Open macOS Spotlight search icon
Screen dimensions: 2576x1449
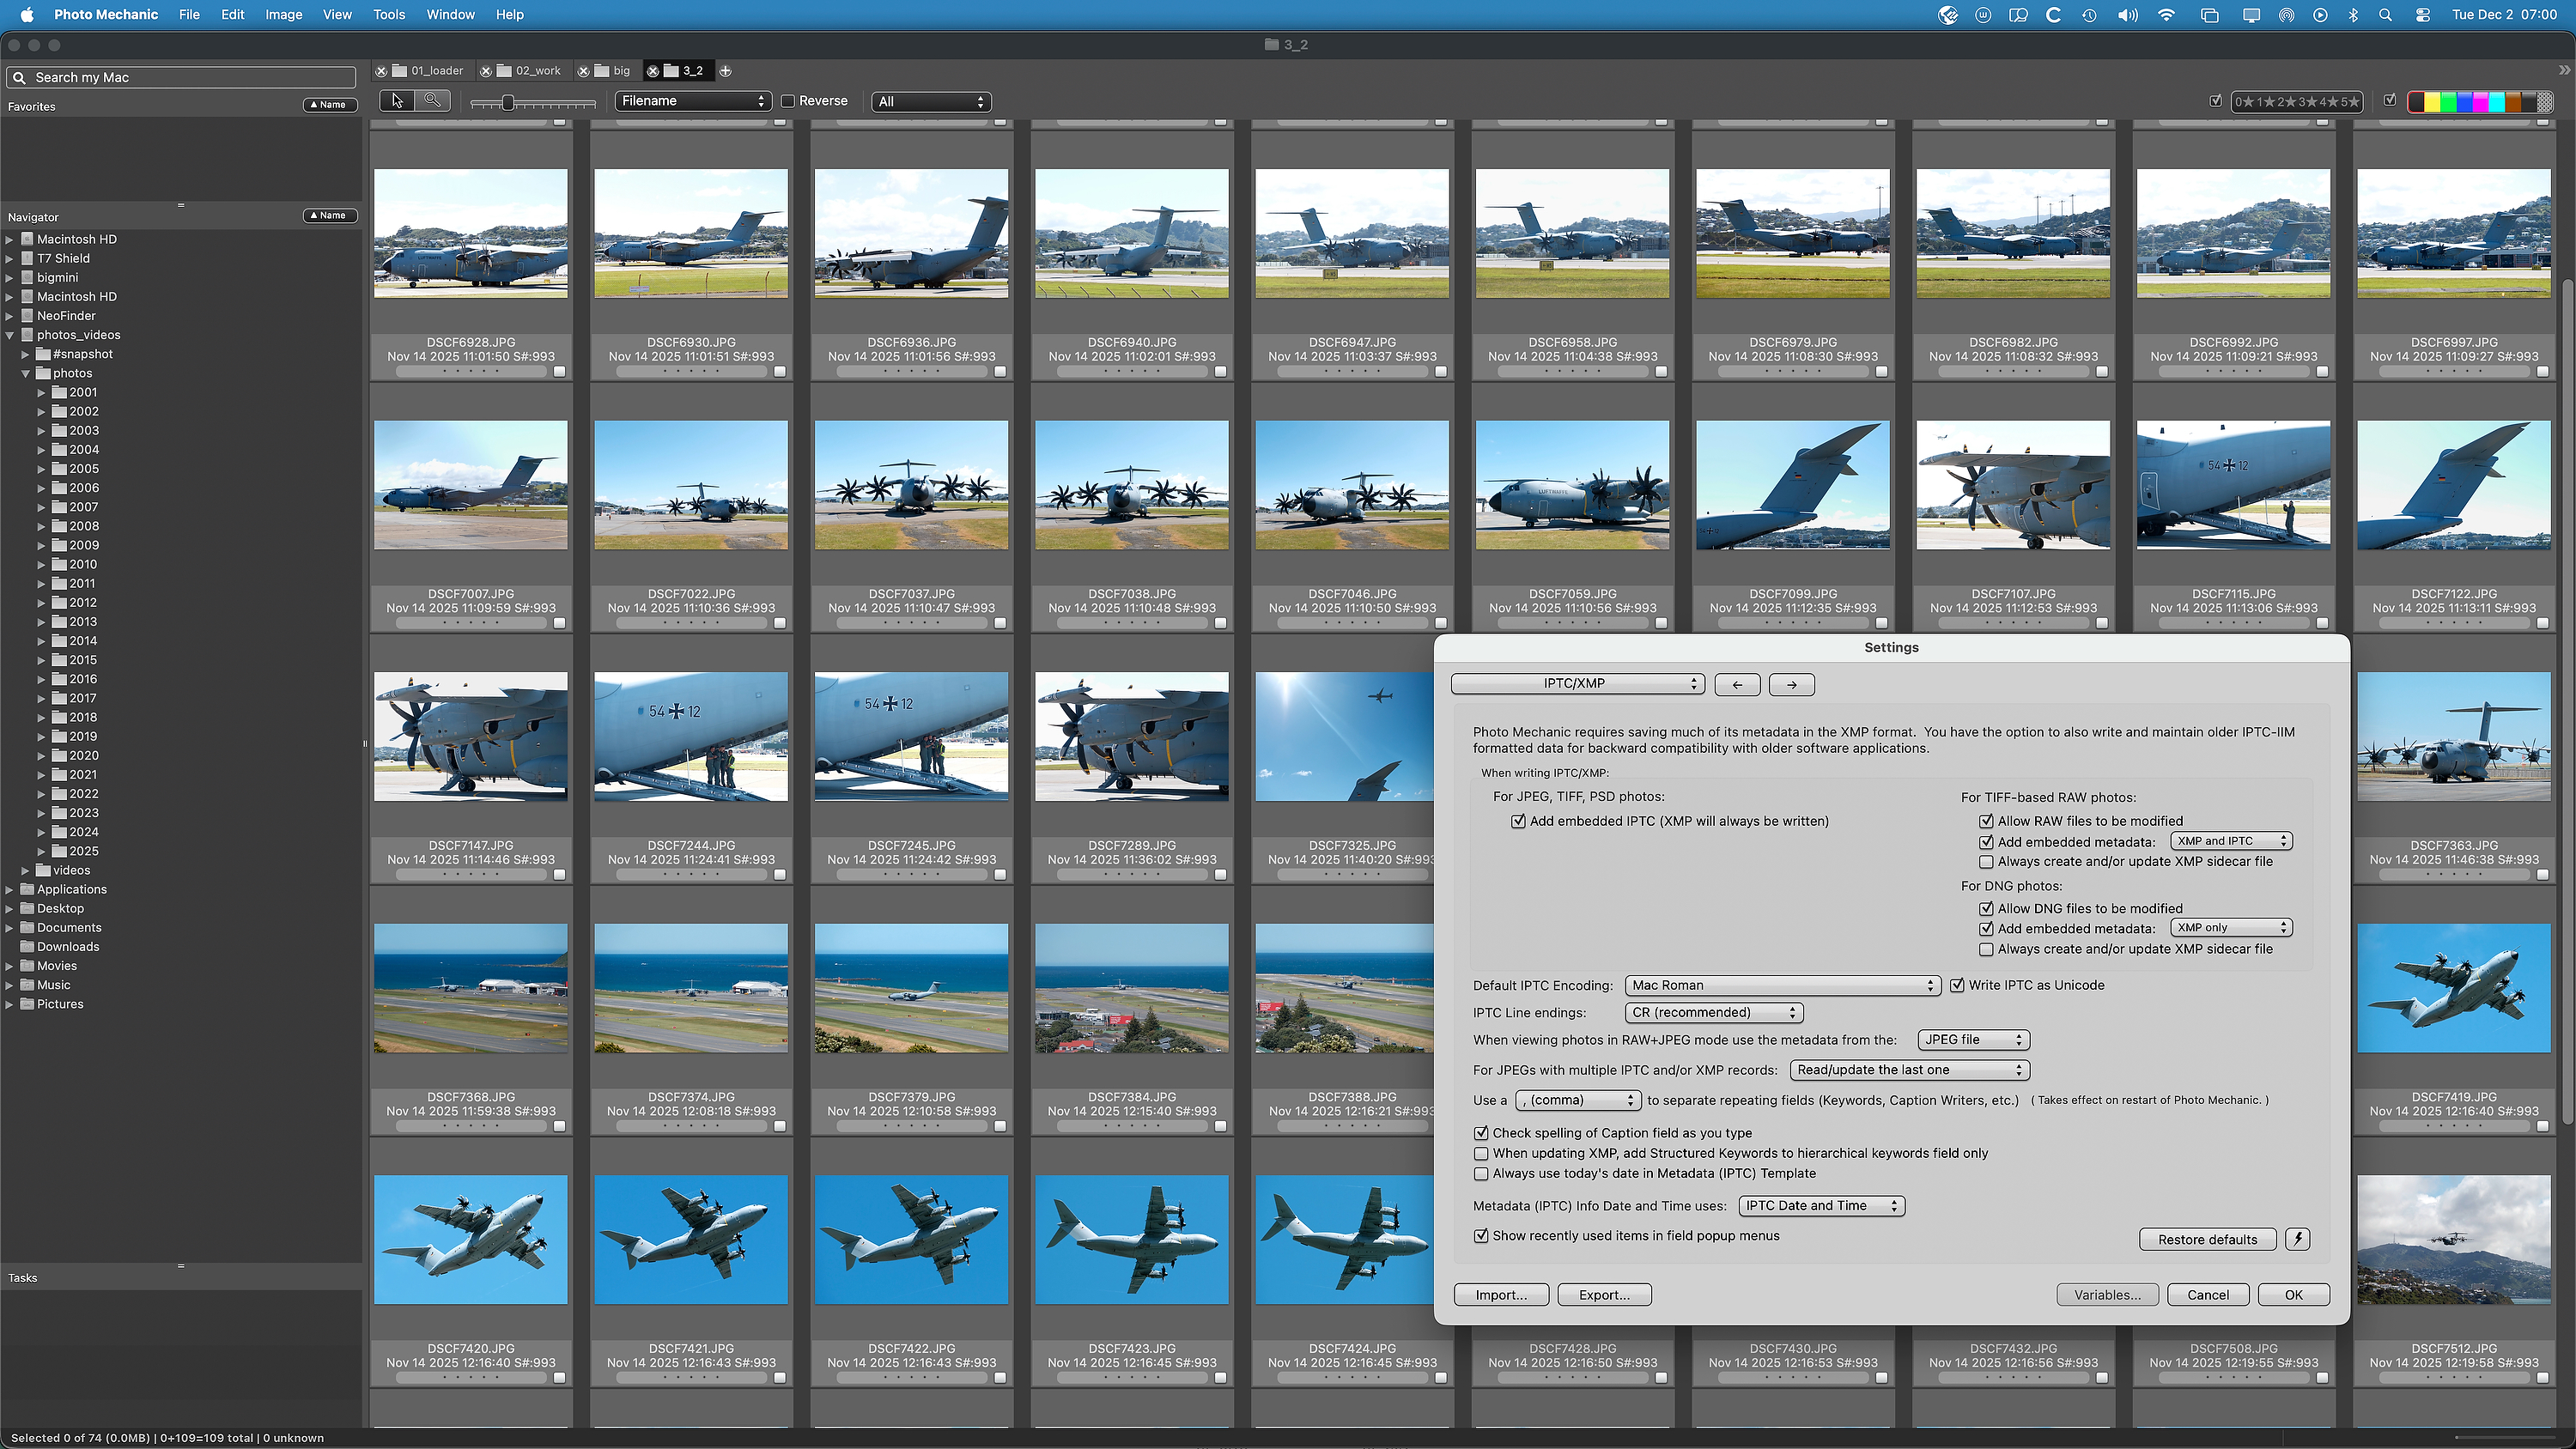(2385, 15)
